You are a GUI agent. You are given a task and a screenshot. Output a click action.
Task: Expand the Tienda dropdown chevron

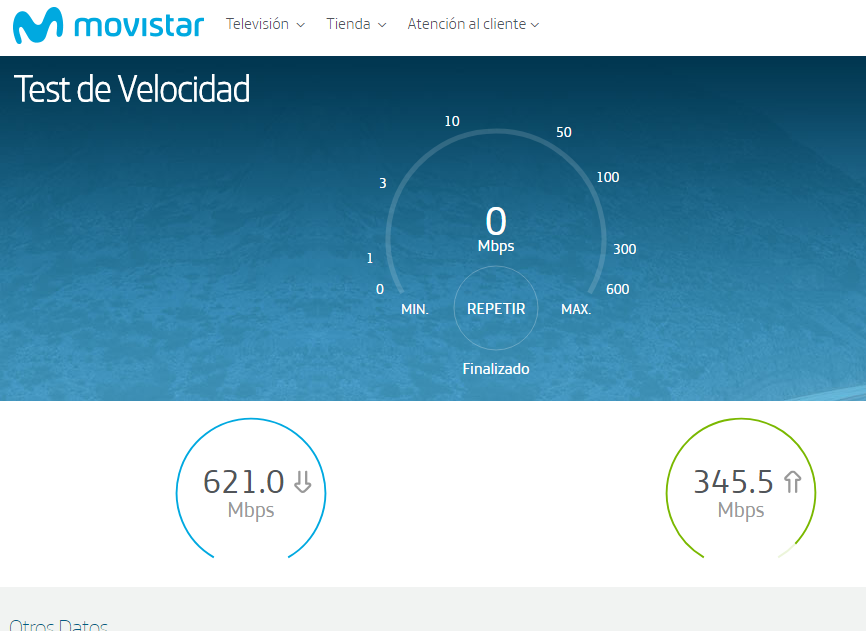tap(382, 25)
